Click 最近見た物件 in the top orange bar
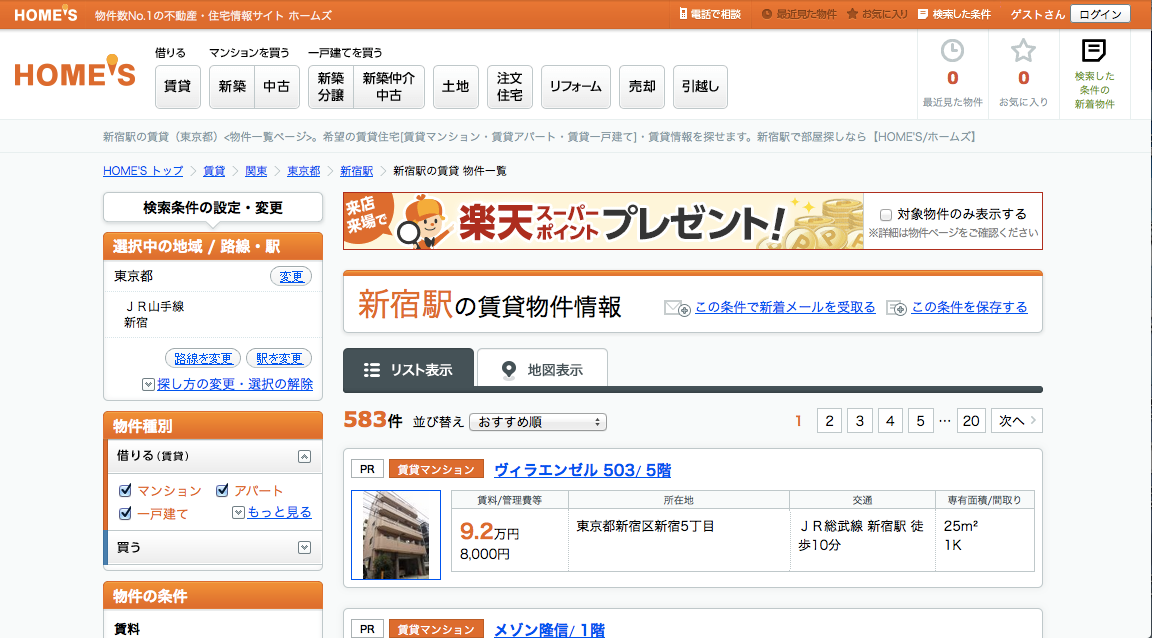1152x638 pixels. tap(799, 14)
